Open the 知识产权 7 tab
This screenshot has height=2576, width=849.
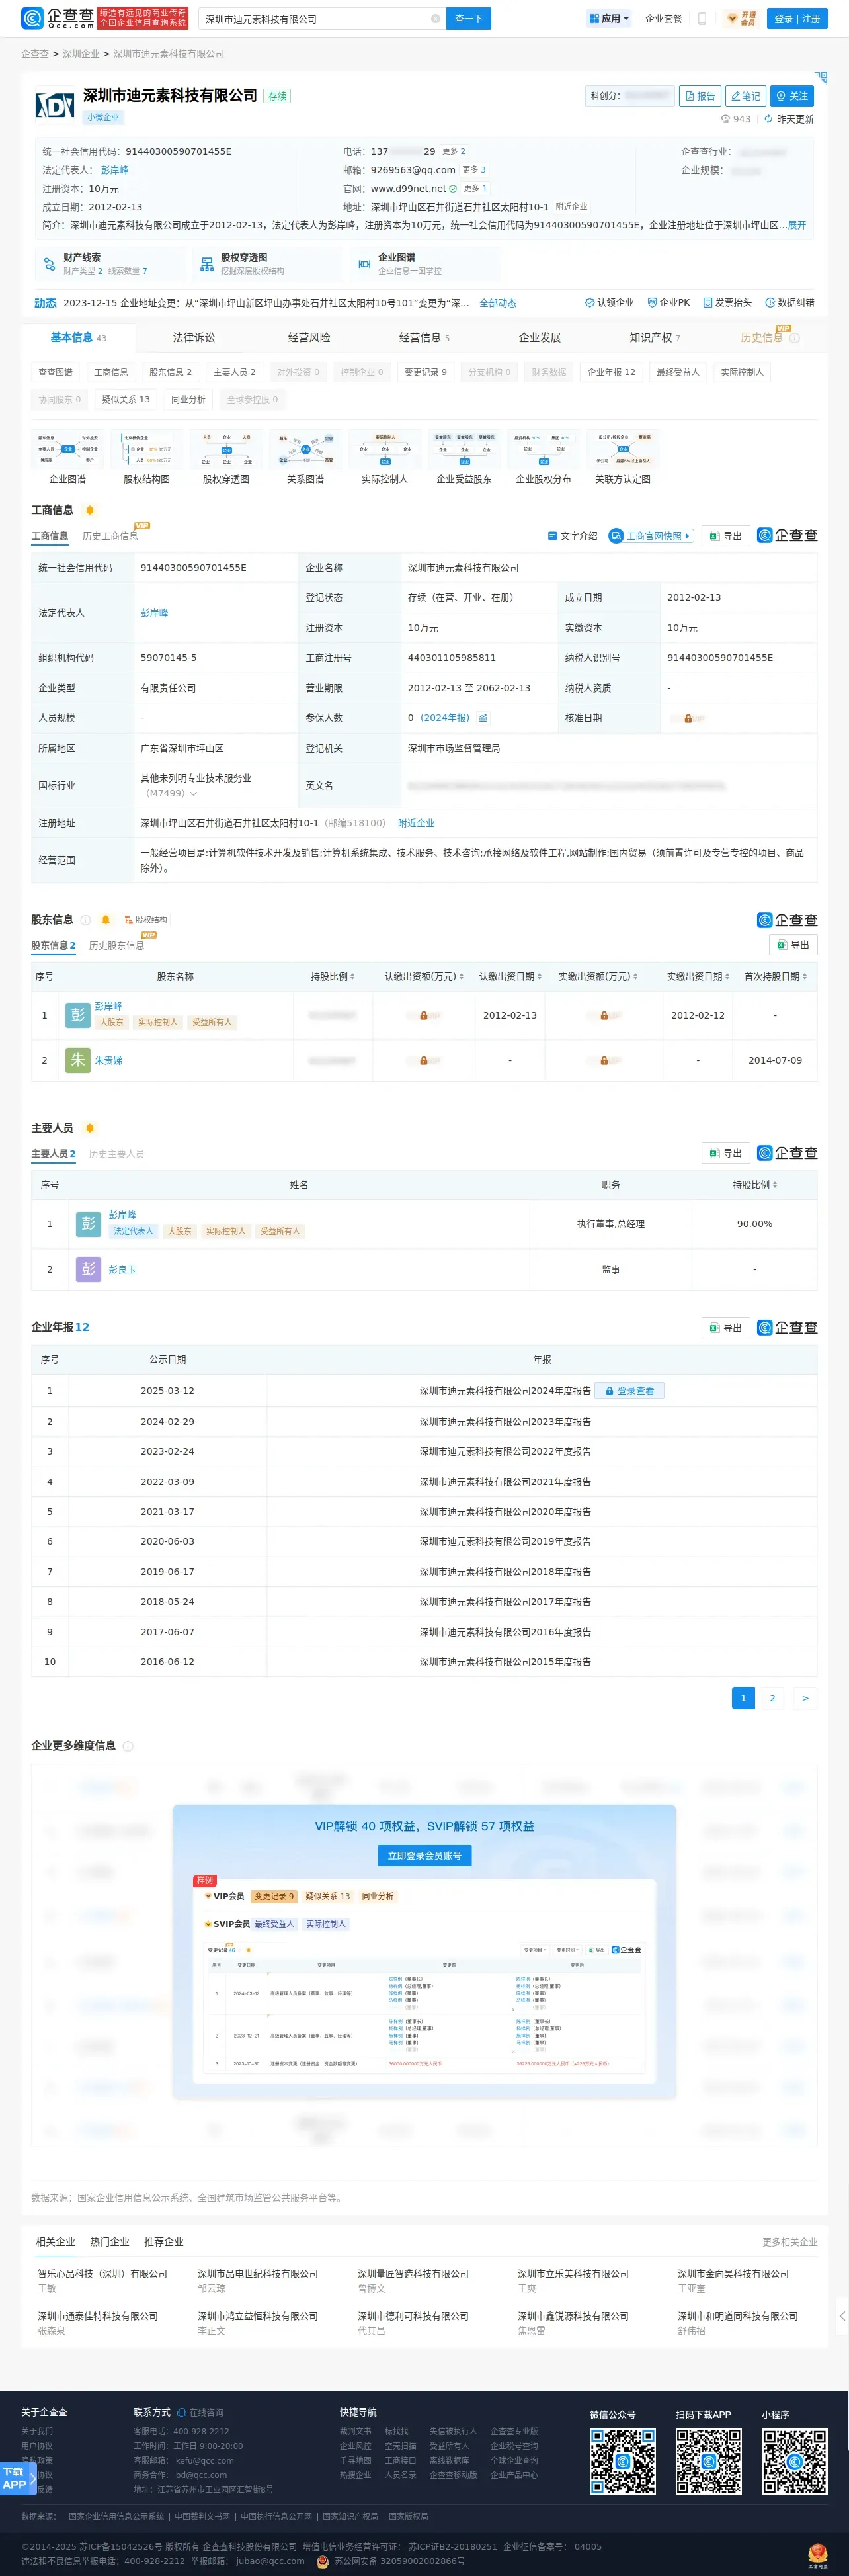pos(655,338)
